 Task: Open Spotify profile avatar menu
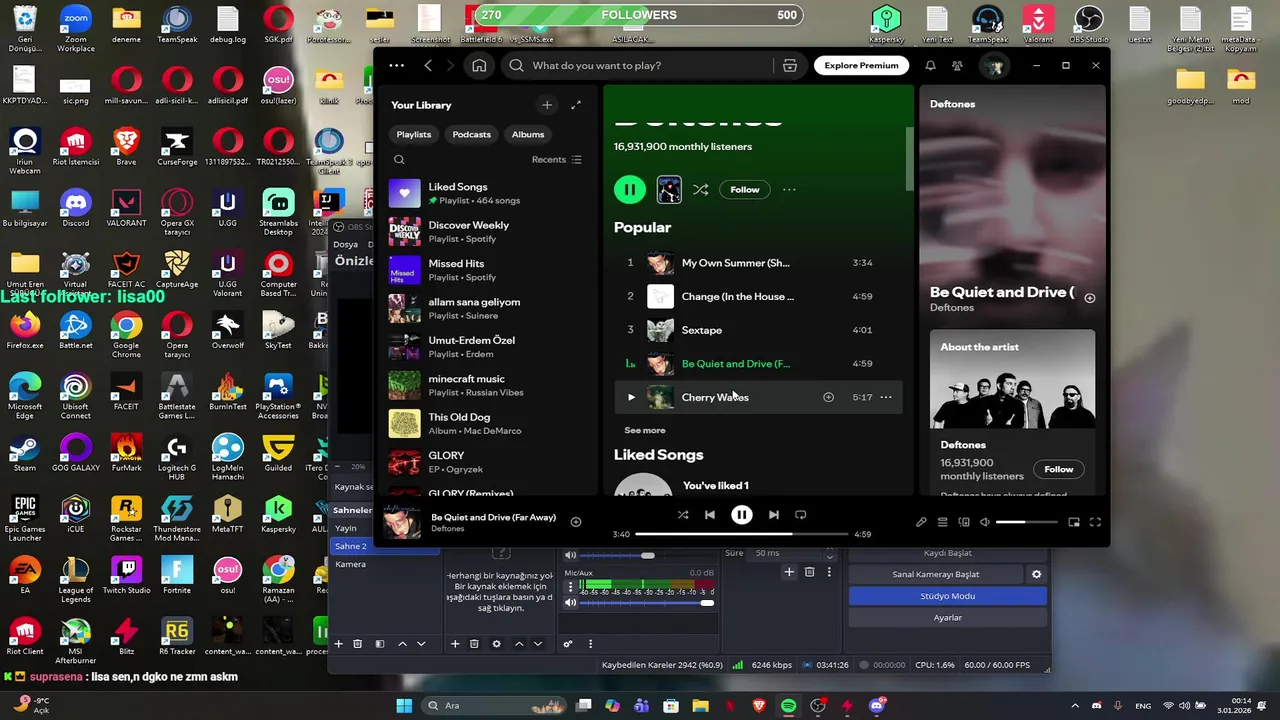click(994, 65)
